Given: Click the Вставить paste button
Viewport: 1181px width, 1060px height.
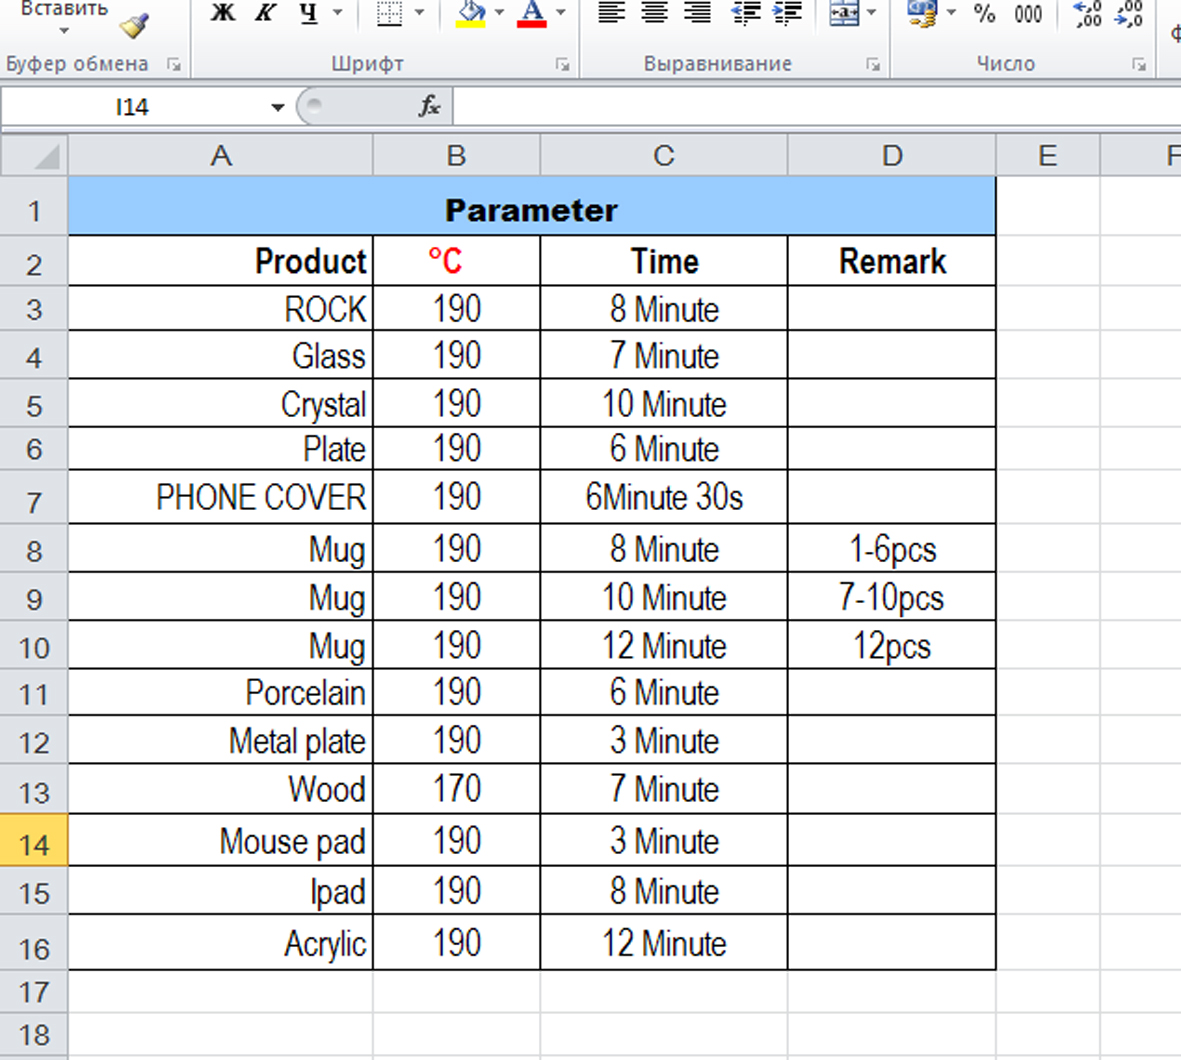Looking at the screenshot, I should [64, 10].
